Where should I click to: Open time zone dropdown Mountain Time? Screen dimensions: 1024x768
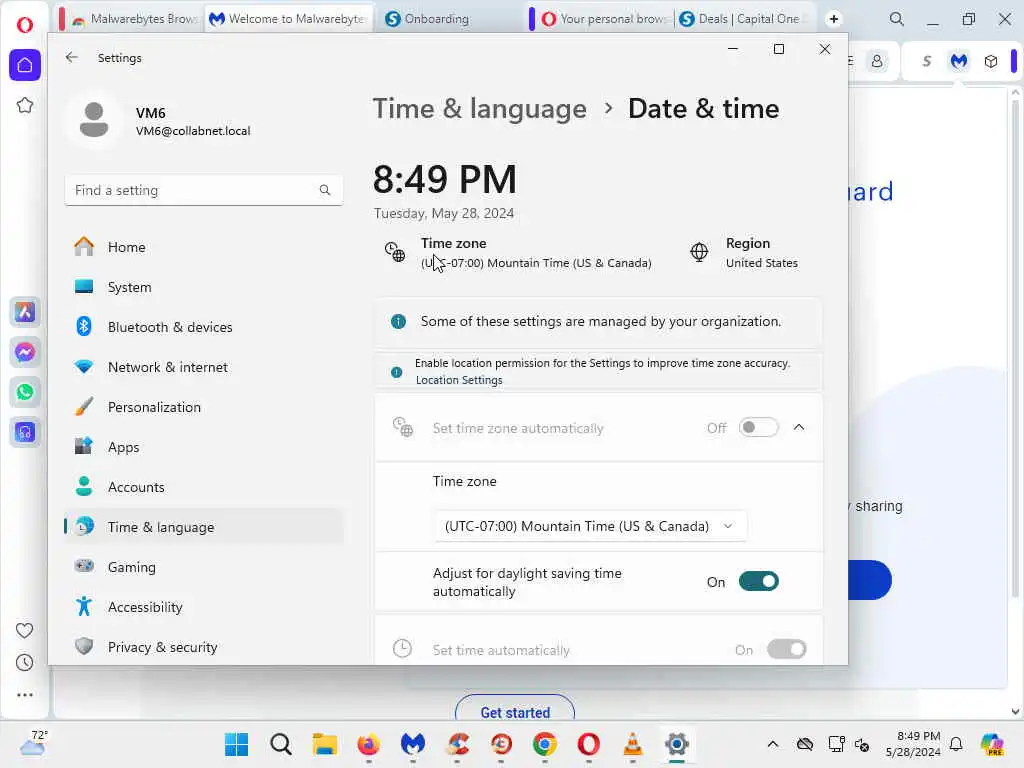point(590,526)
